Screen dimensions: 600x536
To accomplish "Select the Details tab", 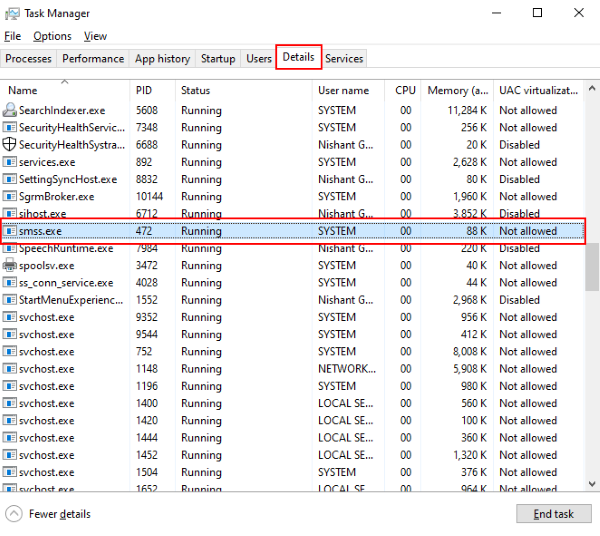I will pyautogui.click(x=298, y=57).
